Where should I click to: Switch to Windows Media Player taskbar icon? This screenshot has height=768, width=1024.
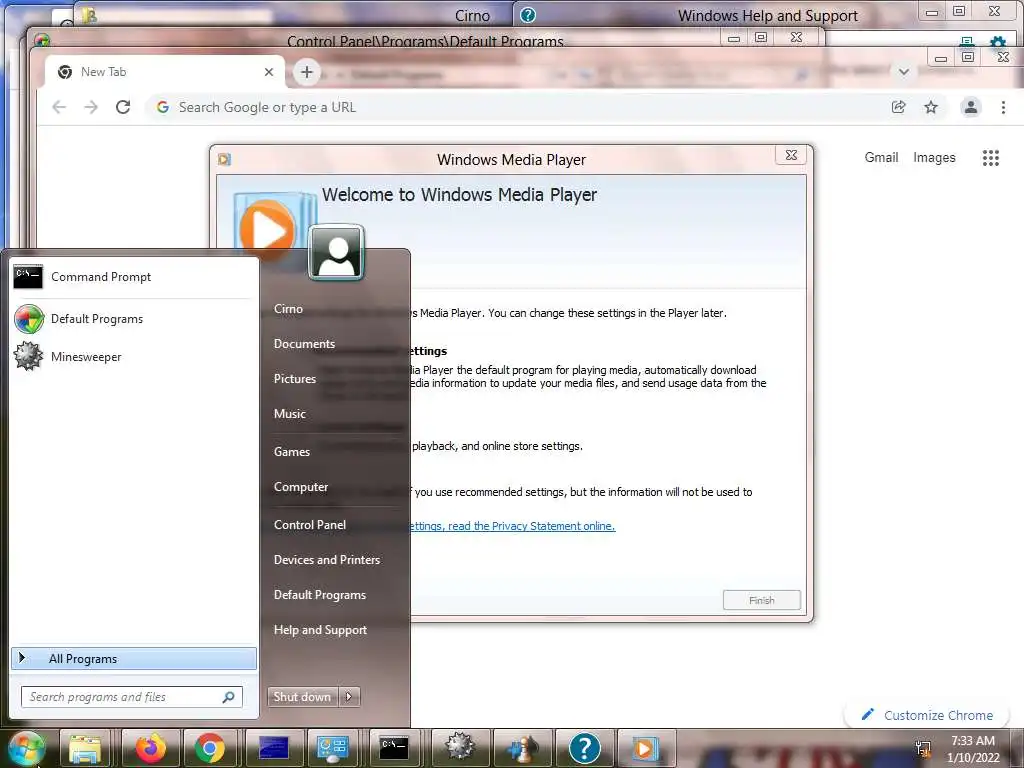[x=645, y=748]
